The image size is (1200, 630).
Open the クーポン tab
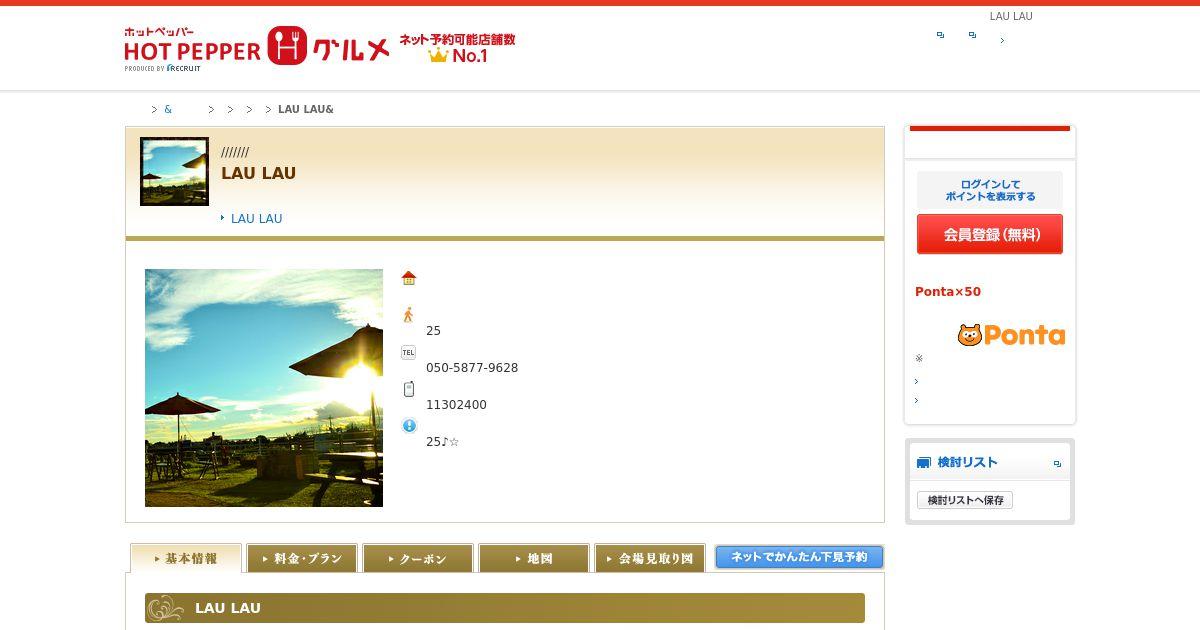418,558
